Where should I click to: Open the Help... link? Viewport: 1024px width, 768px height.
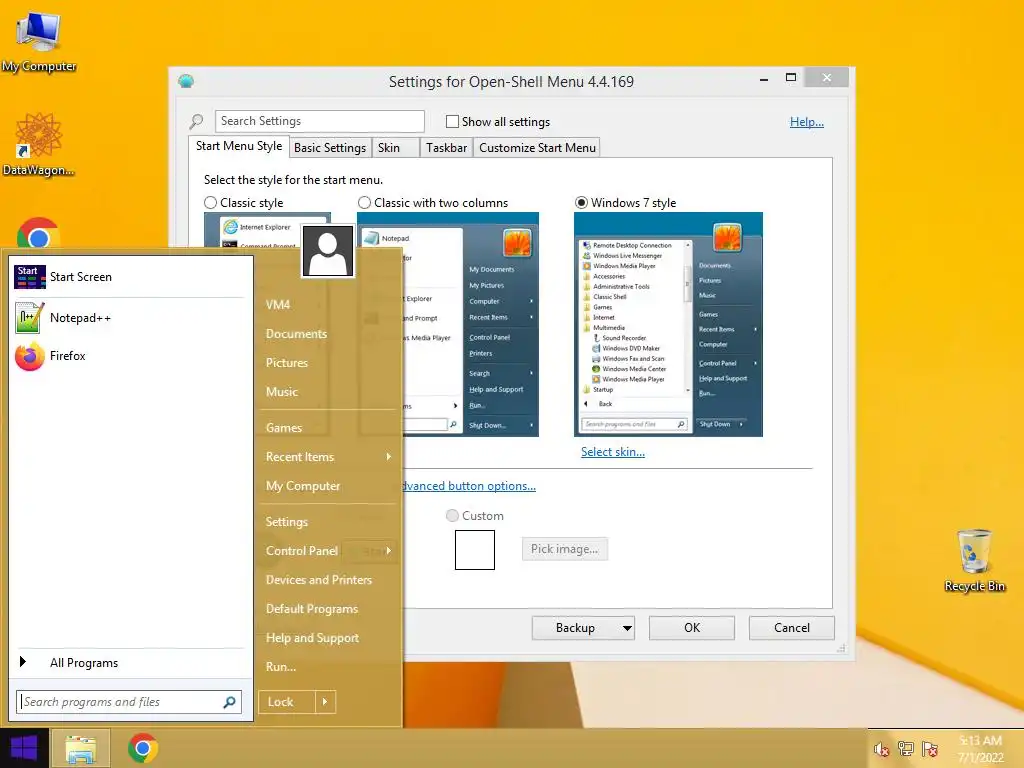tap(807, 122)
